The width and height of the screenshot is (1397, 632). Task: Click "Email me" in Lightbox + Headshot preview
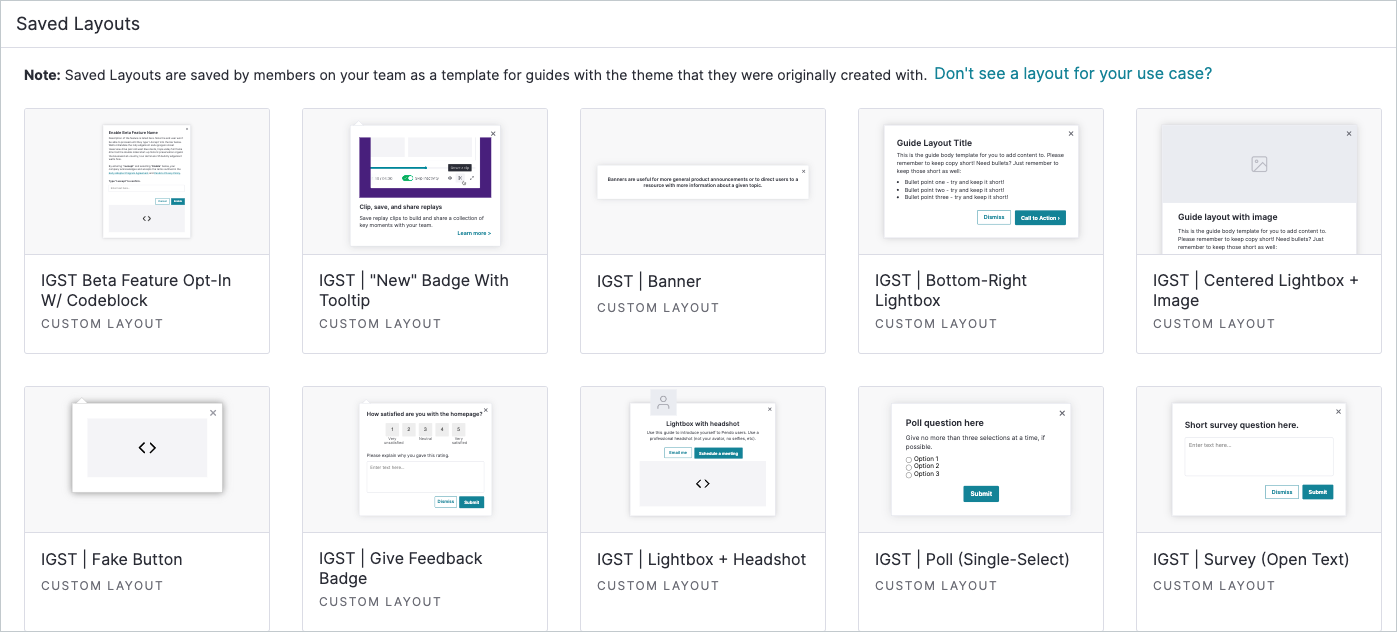click(x=678, y=453)
